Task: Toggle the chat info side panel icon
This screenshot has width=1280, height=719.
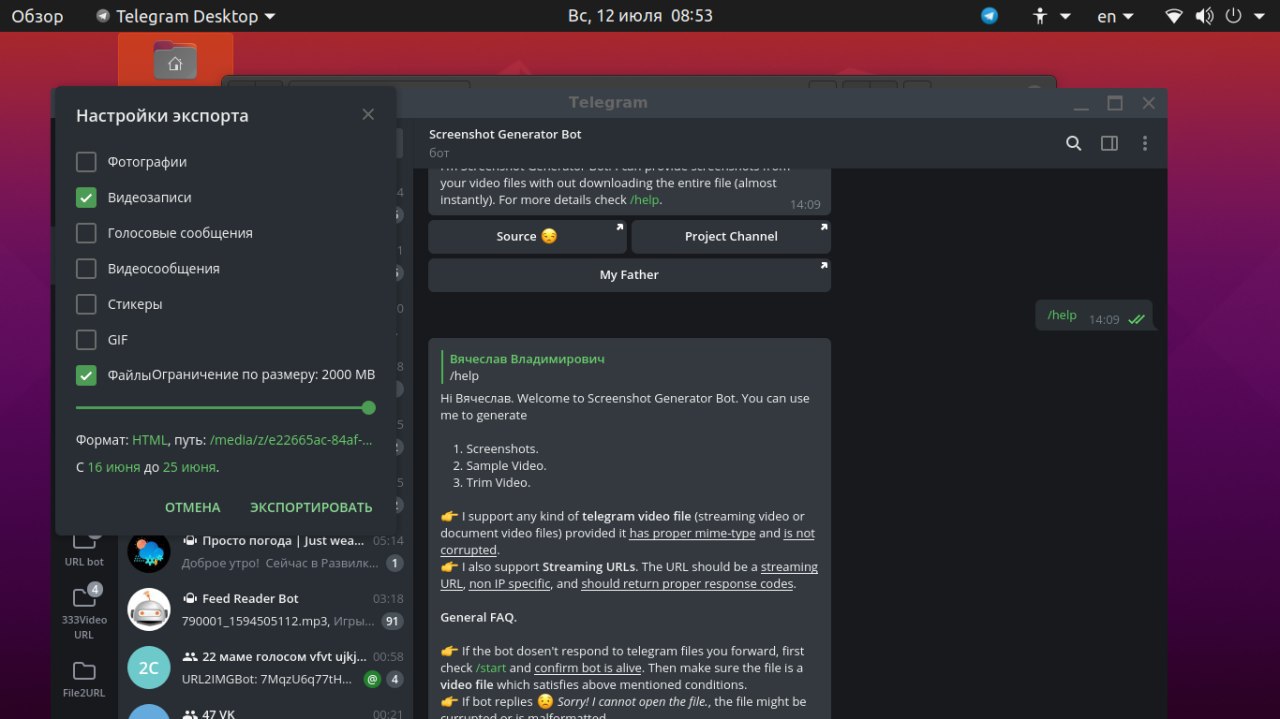Action: point(1109,143)
